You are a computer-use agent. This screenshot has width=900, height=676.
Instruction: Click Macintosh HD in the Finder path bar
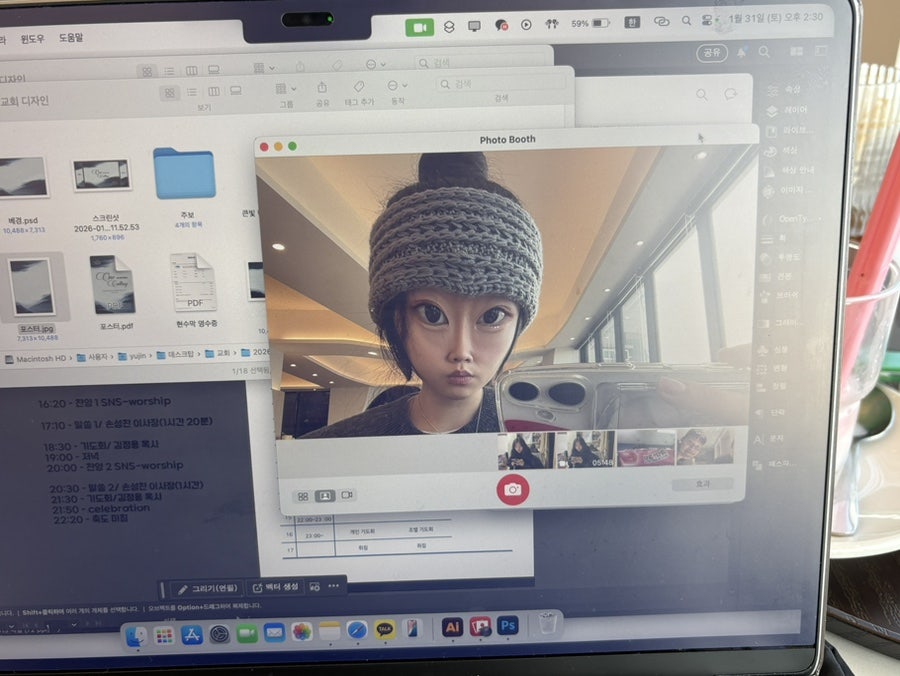click(36, 359)
